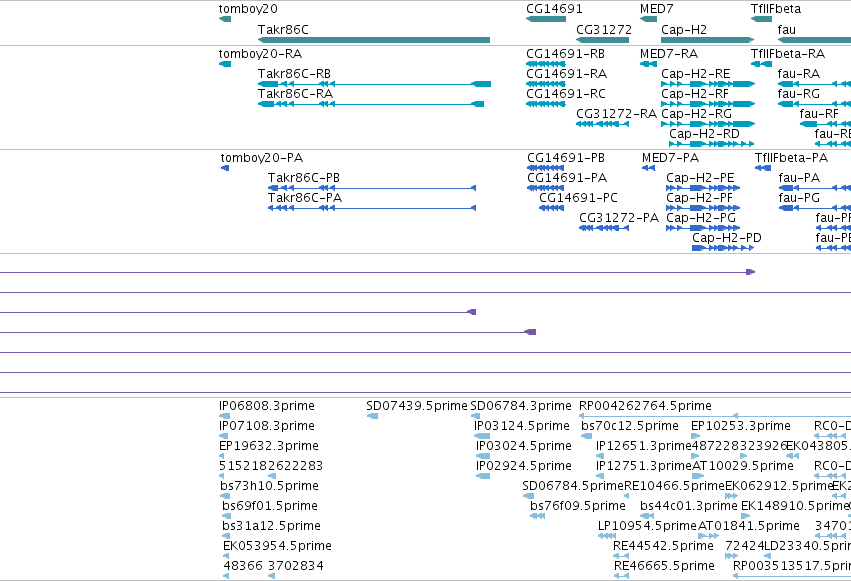Click the fau-RA transcript label

pos(799,74)
